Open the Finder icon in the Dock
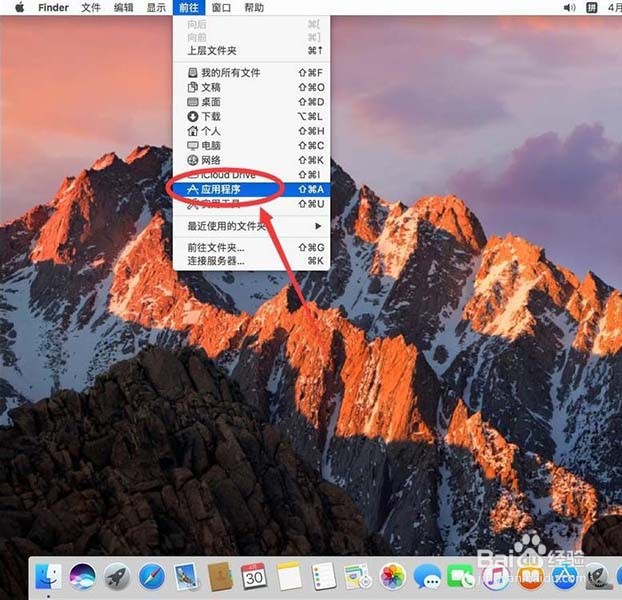The image size is (622, 600). 48,576
